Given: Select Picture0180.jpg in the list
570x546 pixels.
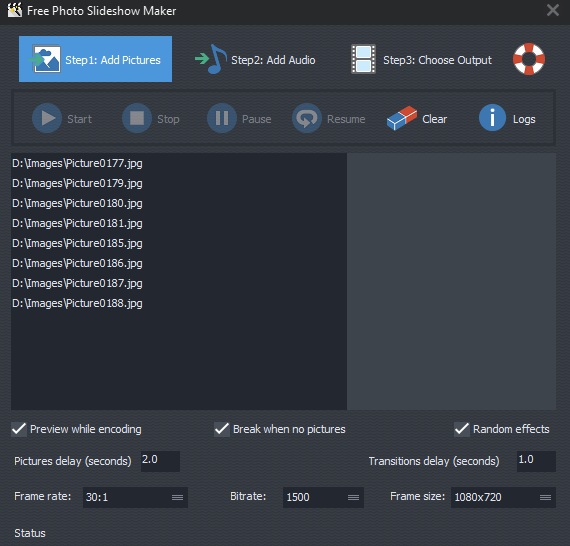Looking at the screenshot, I should [x=178, y=203].
